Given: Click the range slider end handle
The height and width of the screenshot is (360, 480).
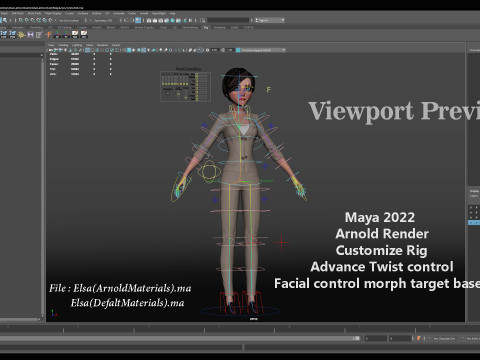Looking at the screenshot, I should pyautogui.click(x=357, y=338).
